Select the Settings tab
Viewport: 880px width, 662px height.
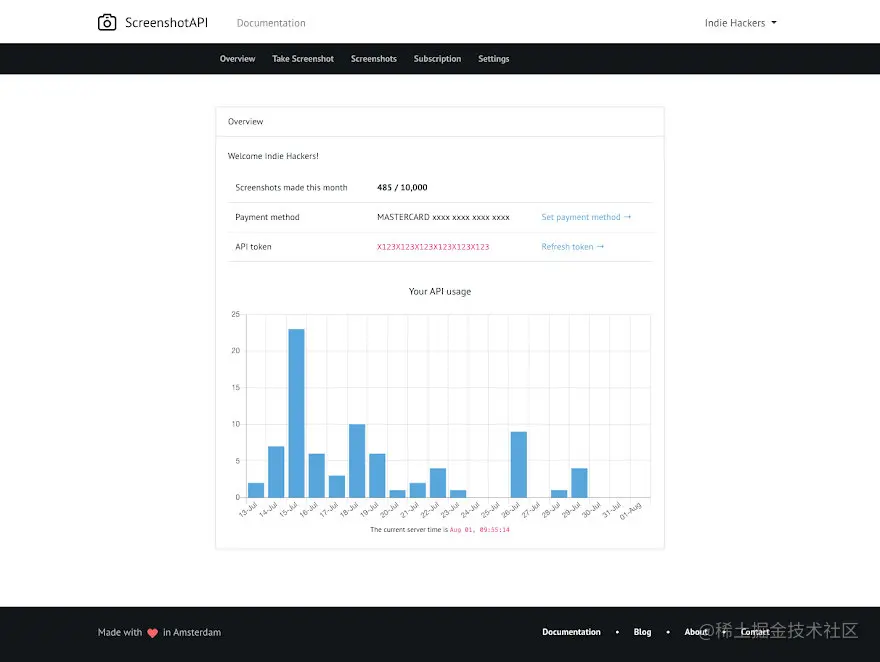coord(494,59)
